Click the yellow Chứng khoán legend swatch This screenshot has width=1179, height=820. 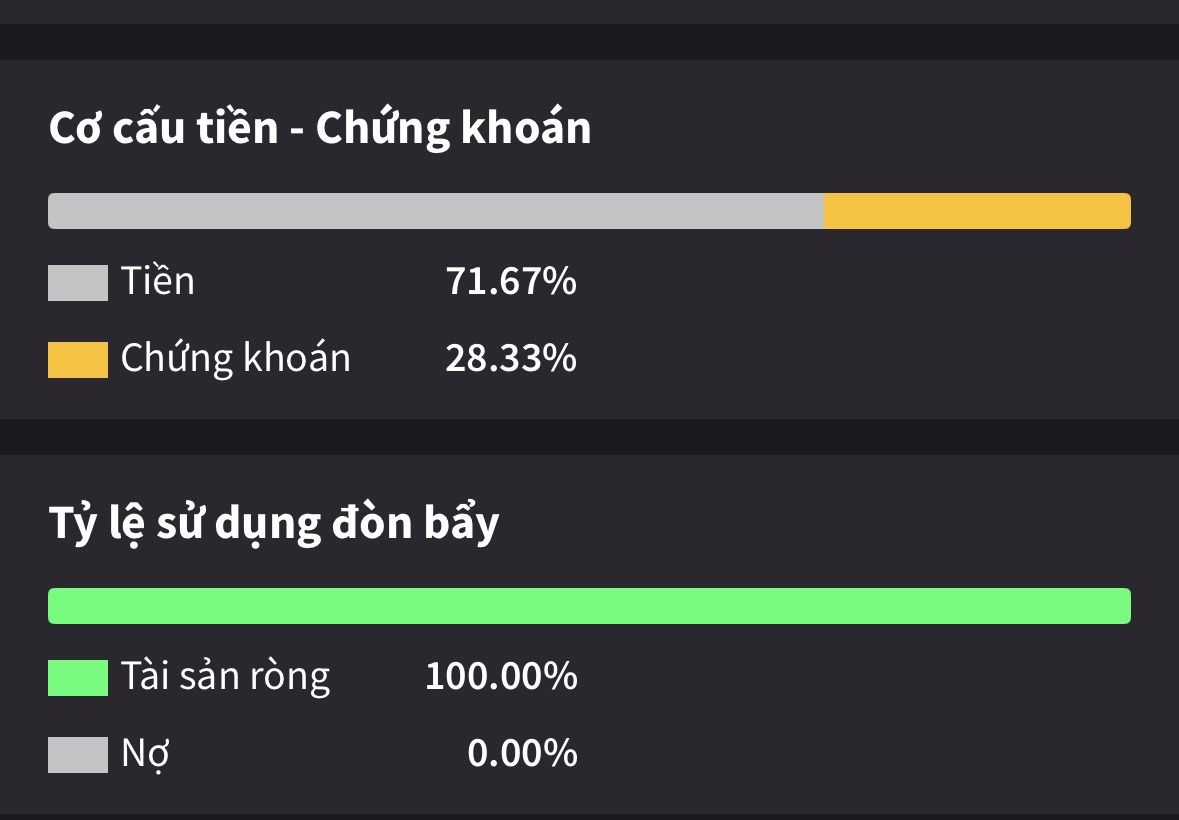pos(78,359)
